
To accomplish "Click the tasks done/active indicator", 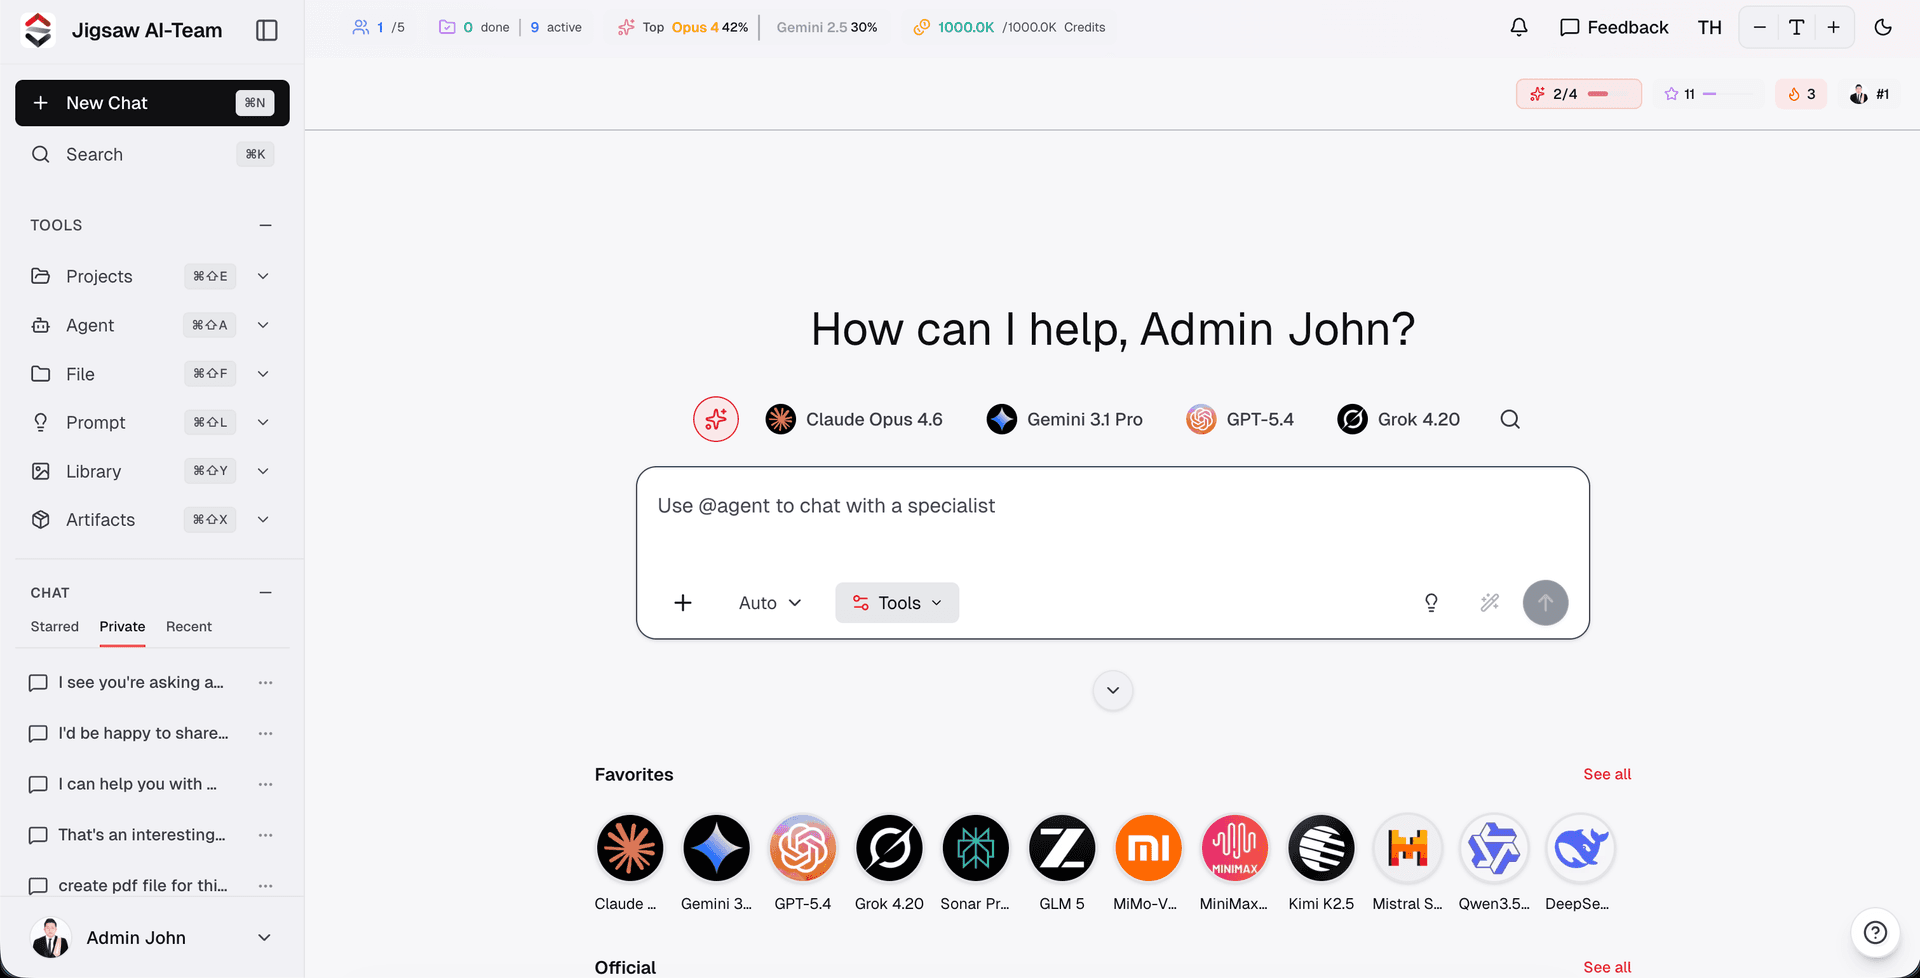I will tap(510, 27).
